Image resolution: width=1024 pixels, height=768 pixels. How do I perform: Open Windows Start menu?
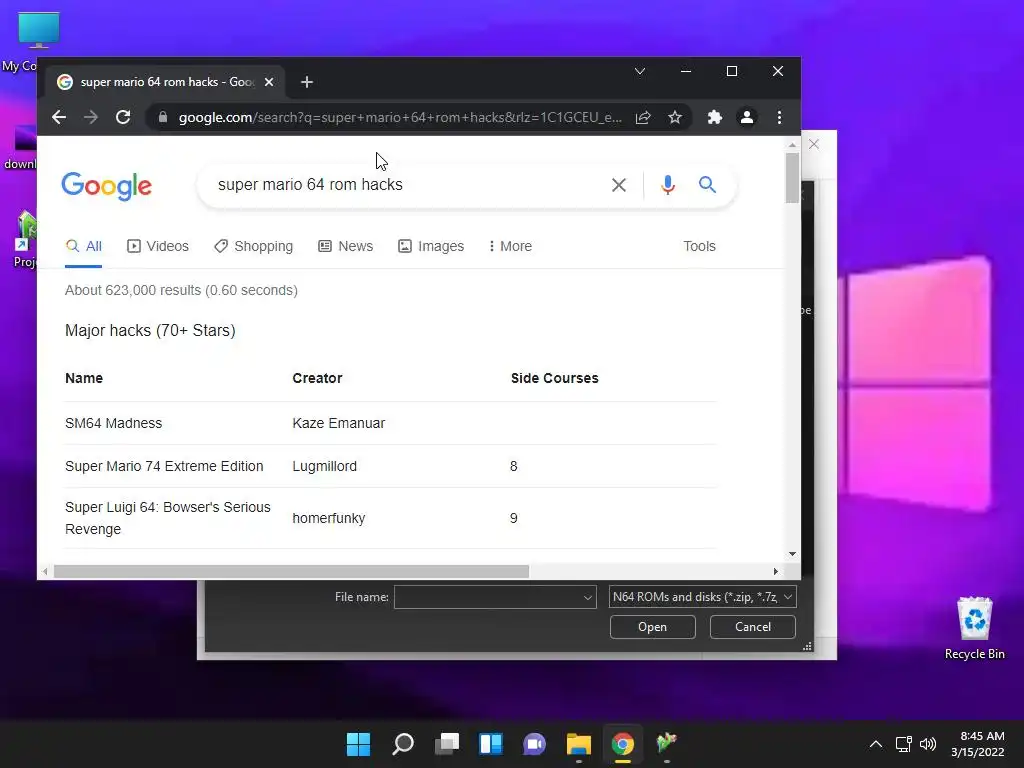(x=358, y=744)
